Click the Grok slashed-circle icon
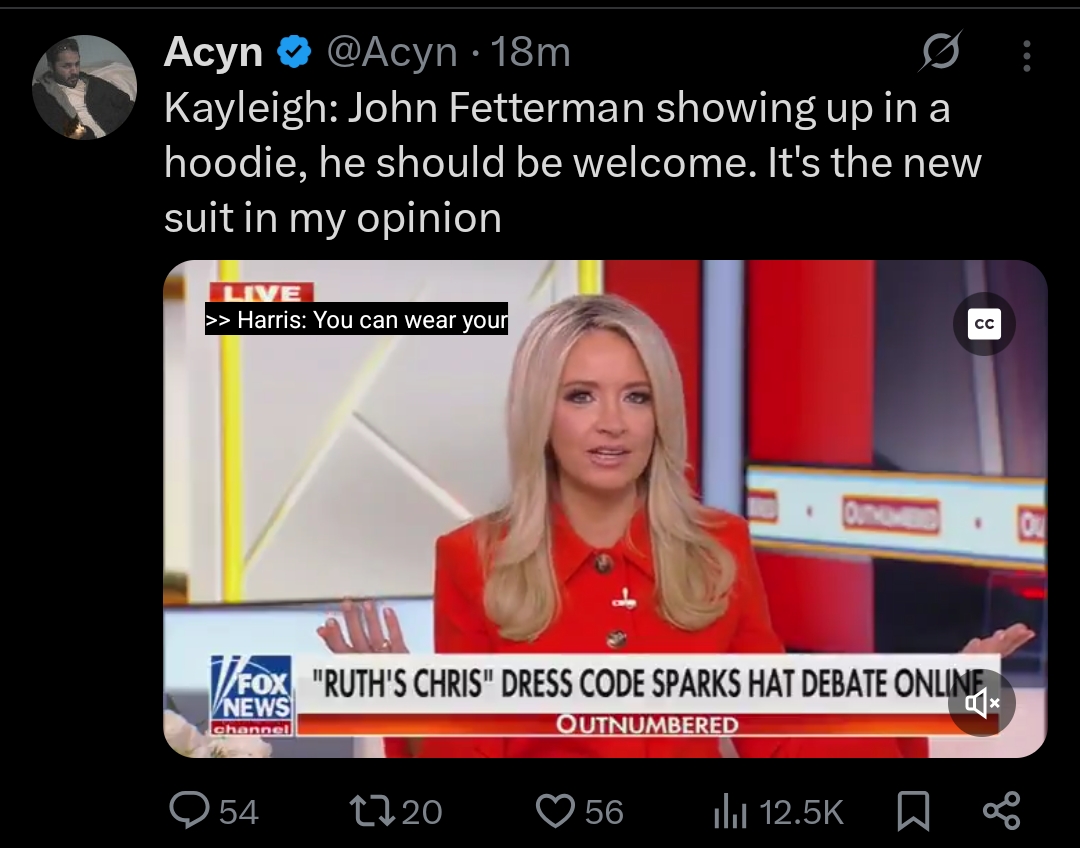Viewport: 1080px width, 848px height. tap(940, 52)
